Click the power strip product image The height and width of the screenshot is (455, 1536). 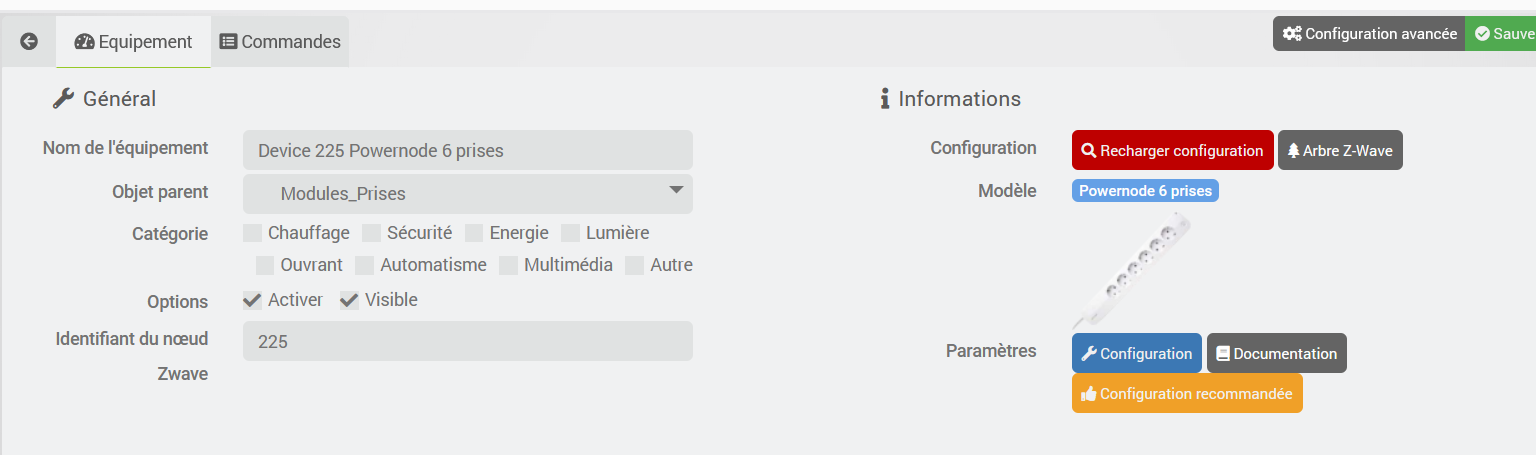[1132, 268]
